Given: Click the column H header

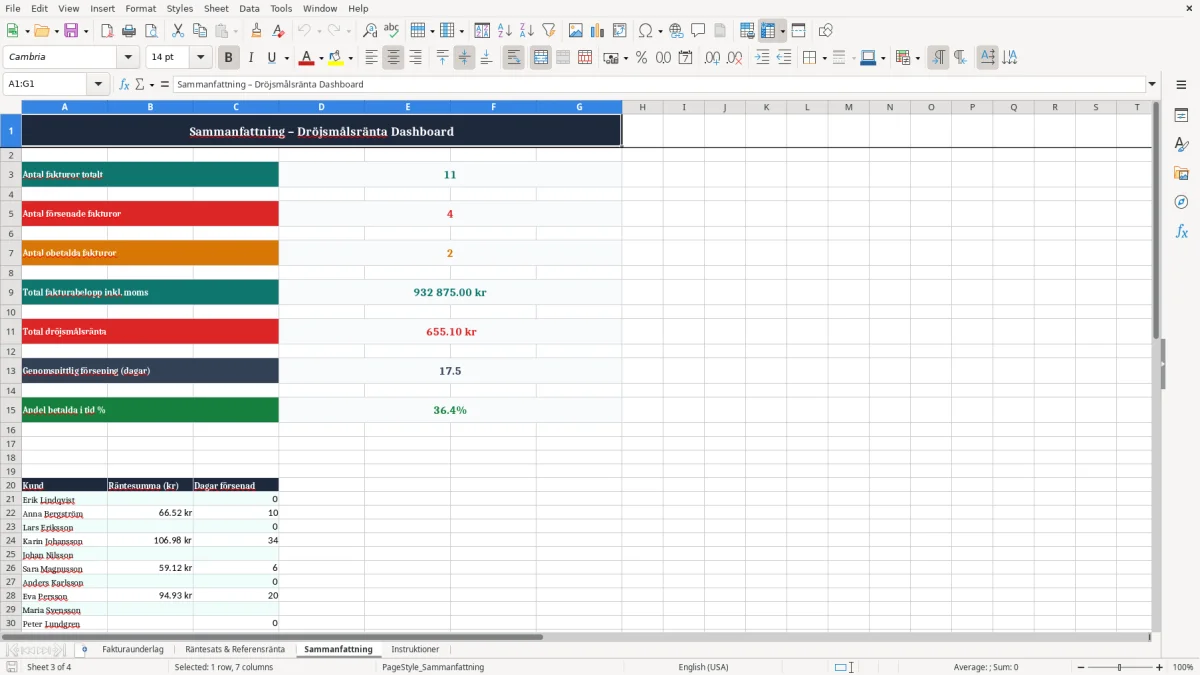Looking at the screenshot, I should coord(642,107).
